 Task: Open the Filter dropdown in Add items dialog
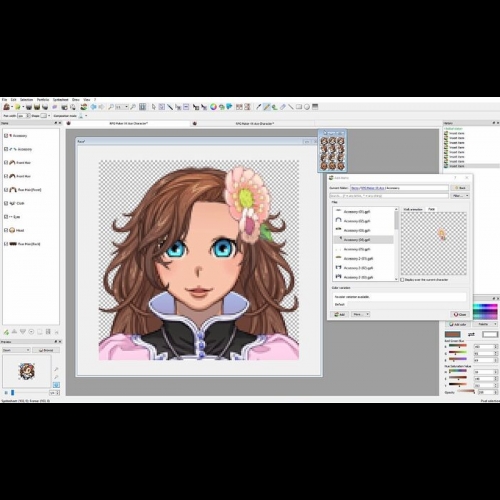460,196
